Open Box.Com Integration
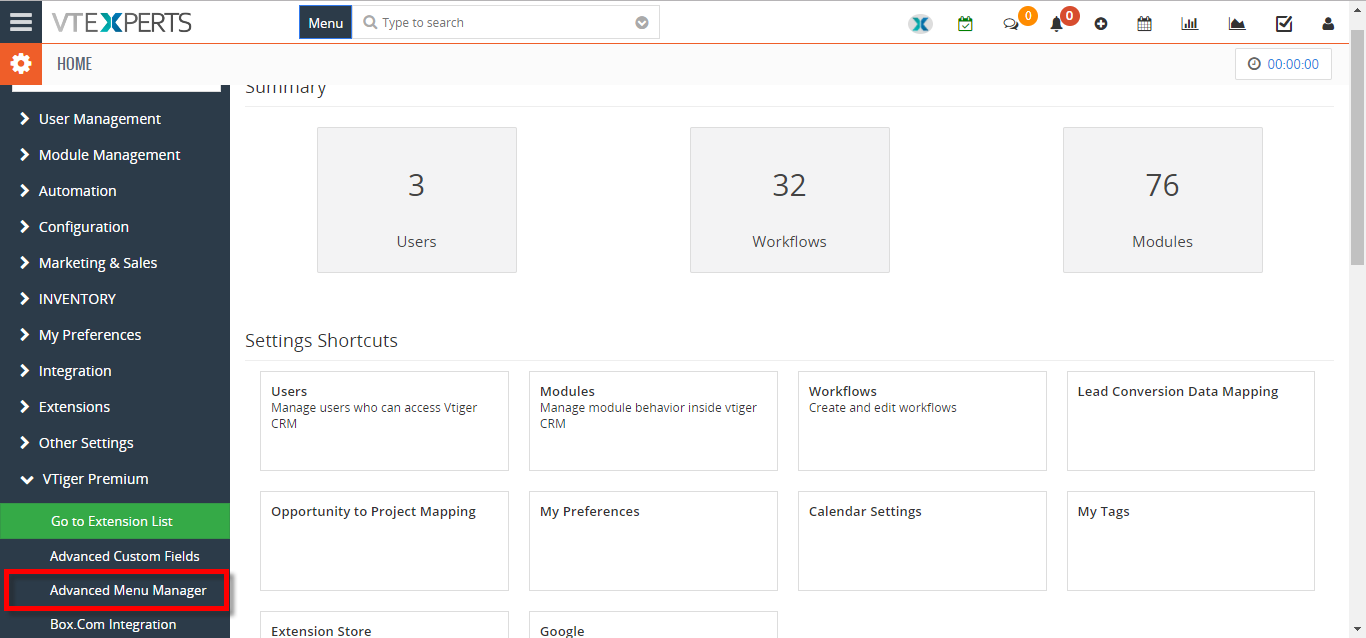Screen dimensions: 1366x638 pyautogui.click(x=115, y=624)
